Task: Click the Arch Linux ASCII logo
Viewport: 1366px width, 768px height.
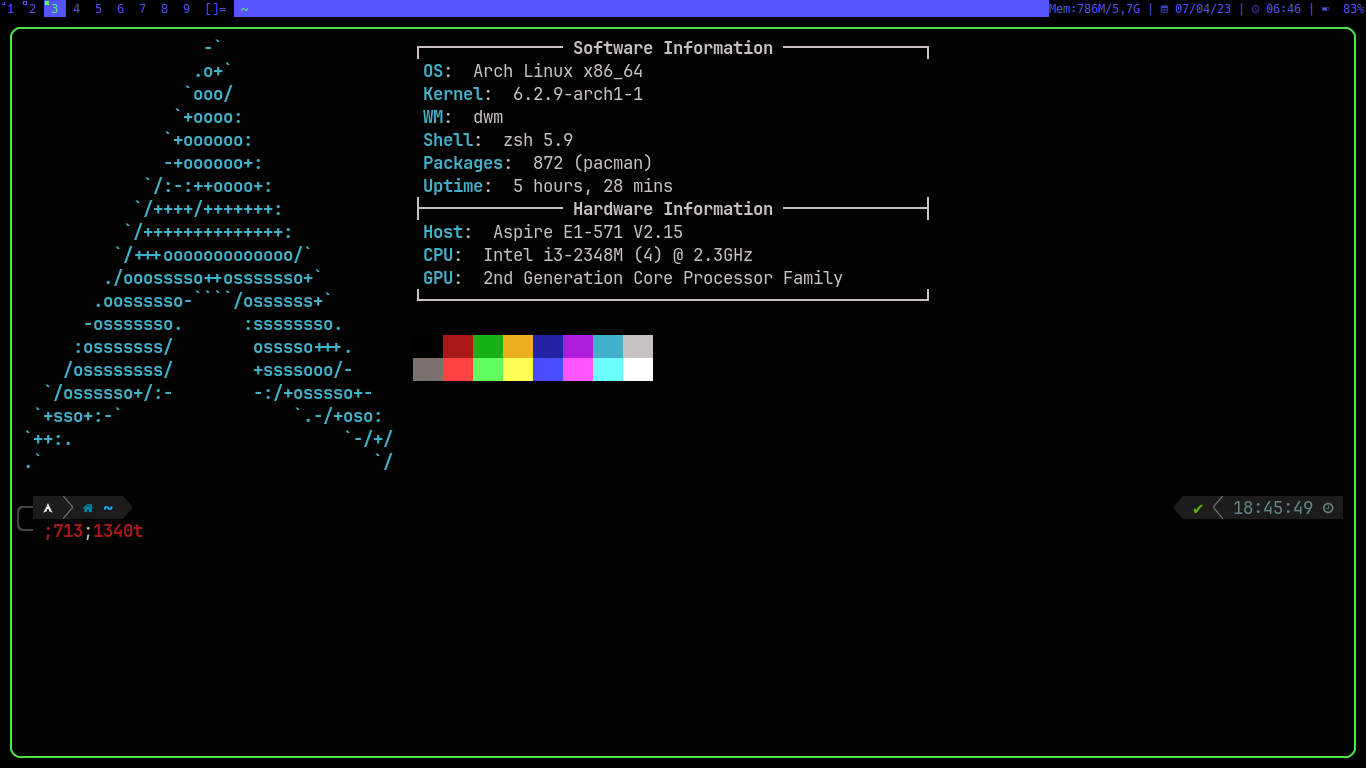Action: [x=208, y=255]
